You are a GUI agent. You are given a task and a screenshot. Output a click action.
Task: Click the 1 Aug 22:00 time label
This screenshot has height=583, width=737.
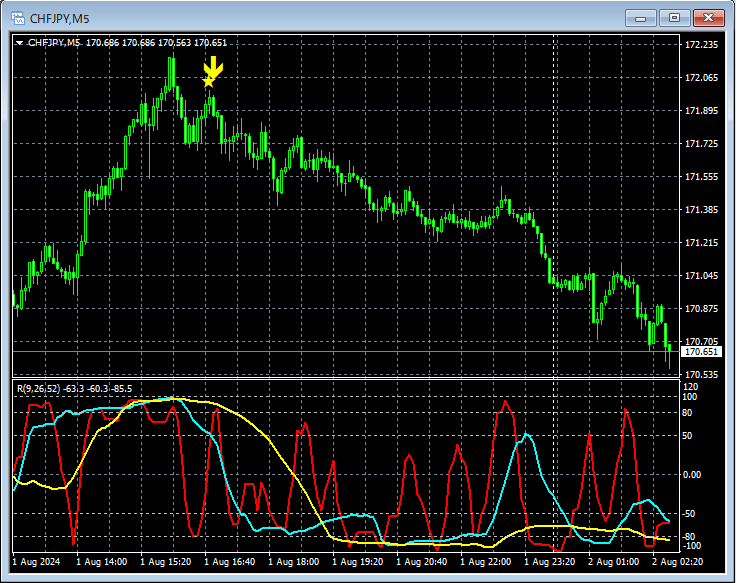[485, 562]
